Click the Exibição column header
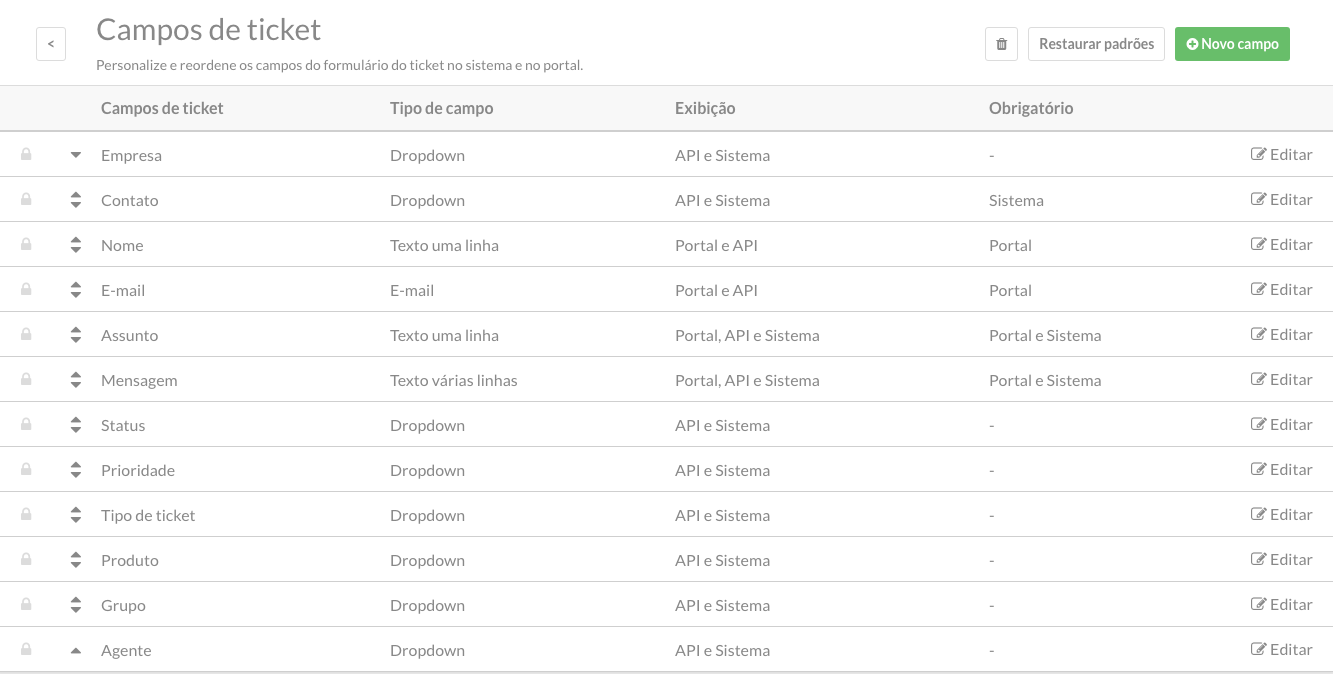Screen dimensions: 1333x674 pyautogui.click(x=705, y=108)
